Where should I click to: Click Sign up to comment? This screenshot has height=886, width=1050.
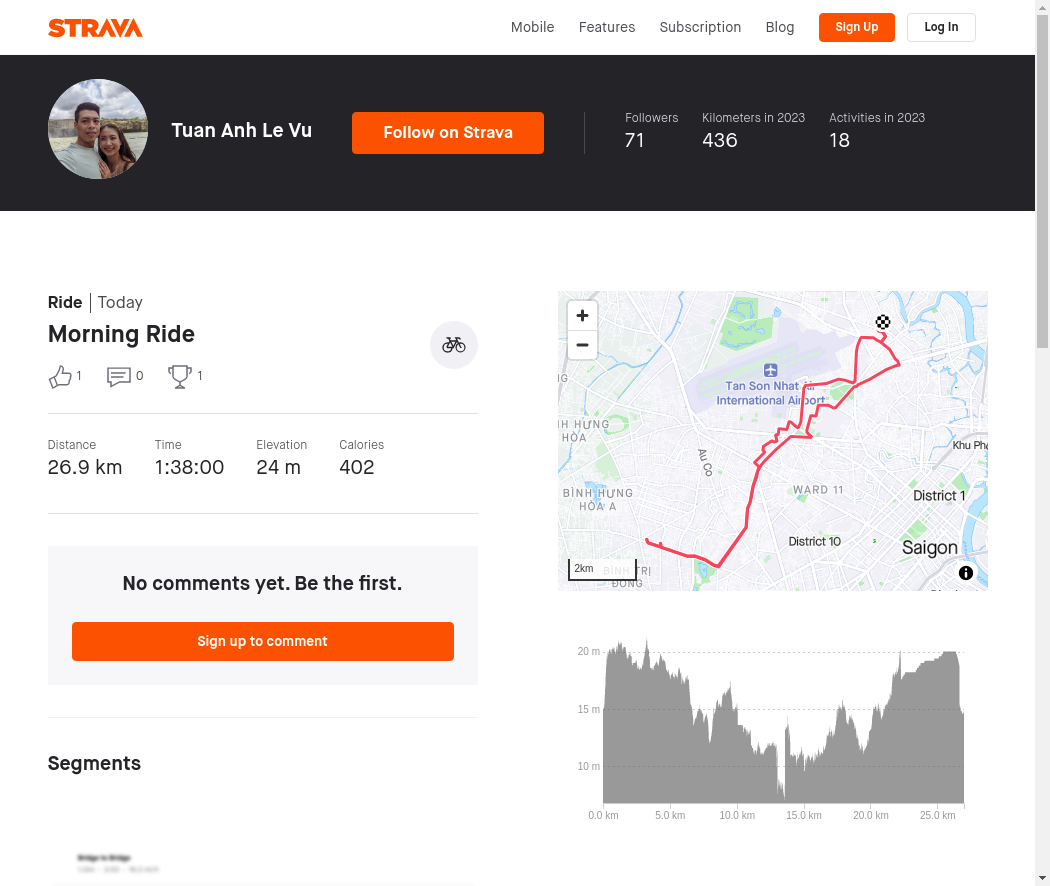tap(262, 642)
